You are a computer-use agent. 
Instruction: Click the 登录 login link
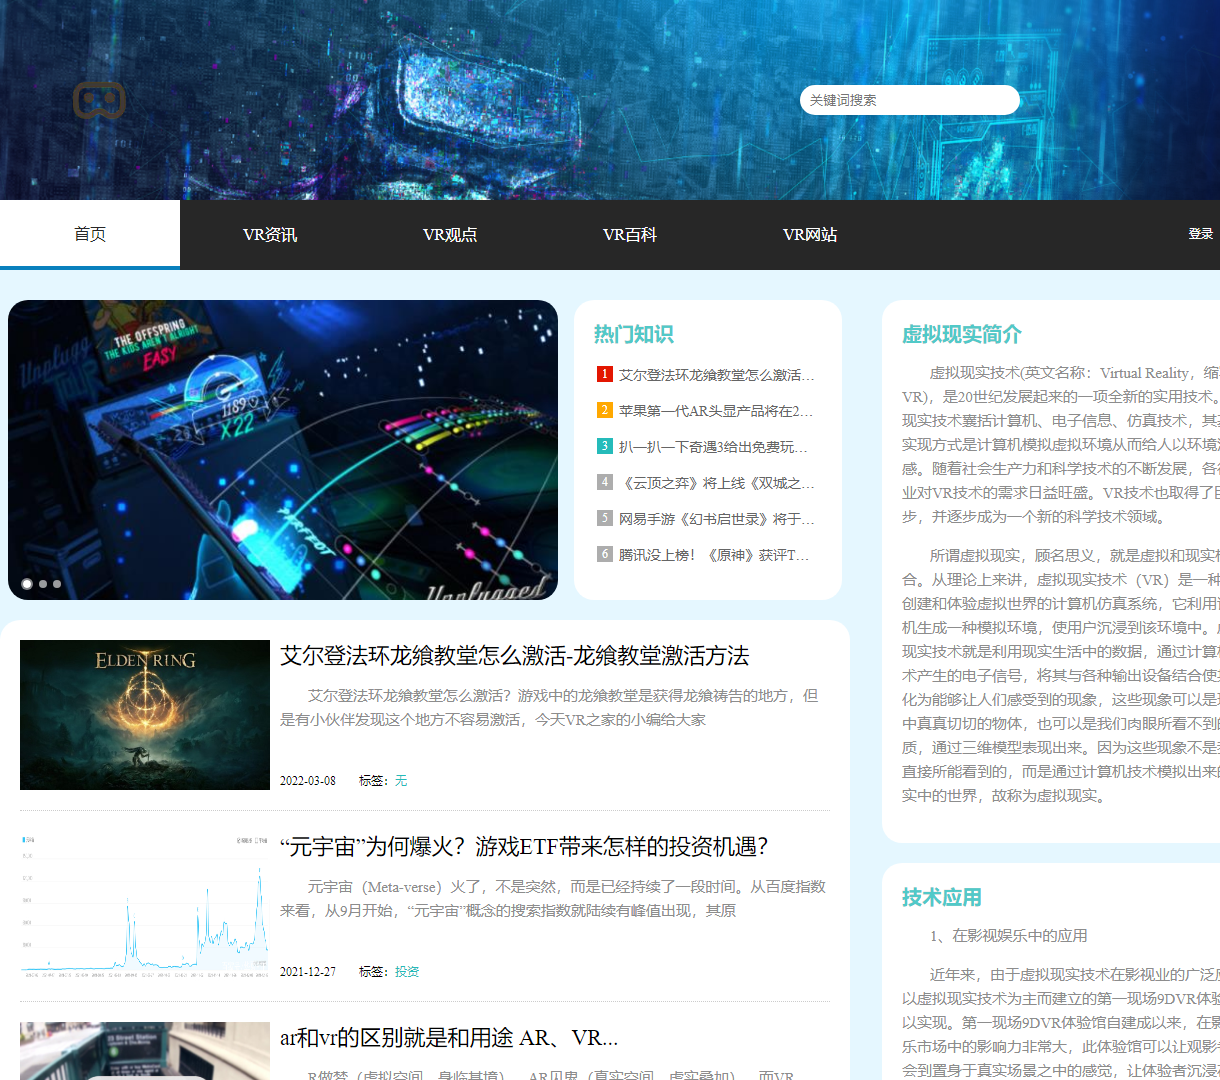click(x=1201, y=233)
